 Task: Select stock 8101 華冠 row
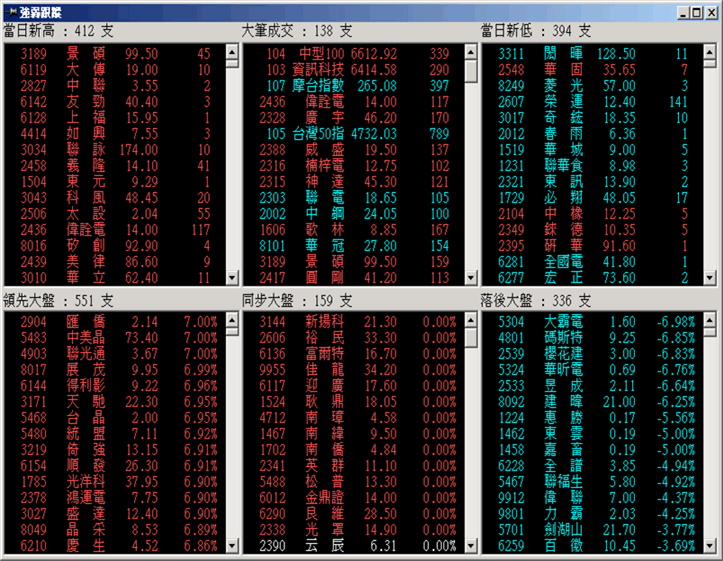(354, 246)
